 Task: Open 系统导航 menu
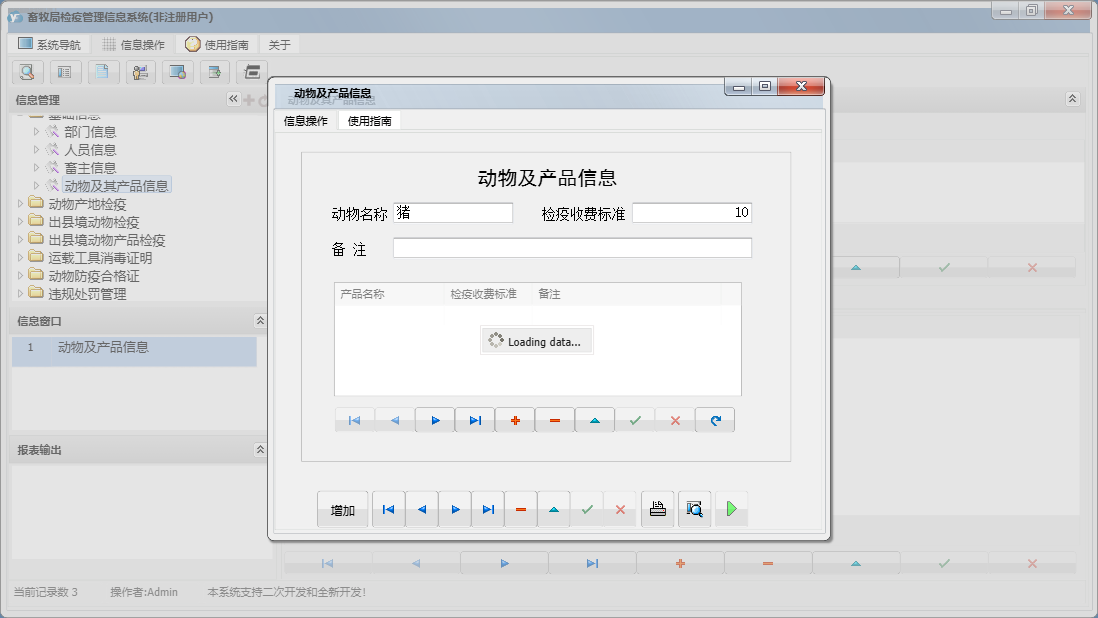(49, 44)
